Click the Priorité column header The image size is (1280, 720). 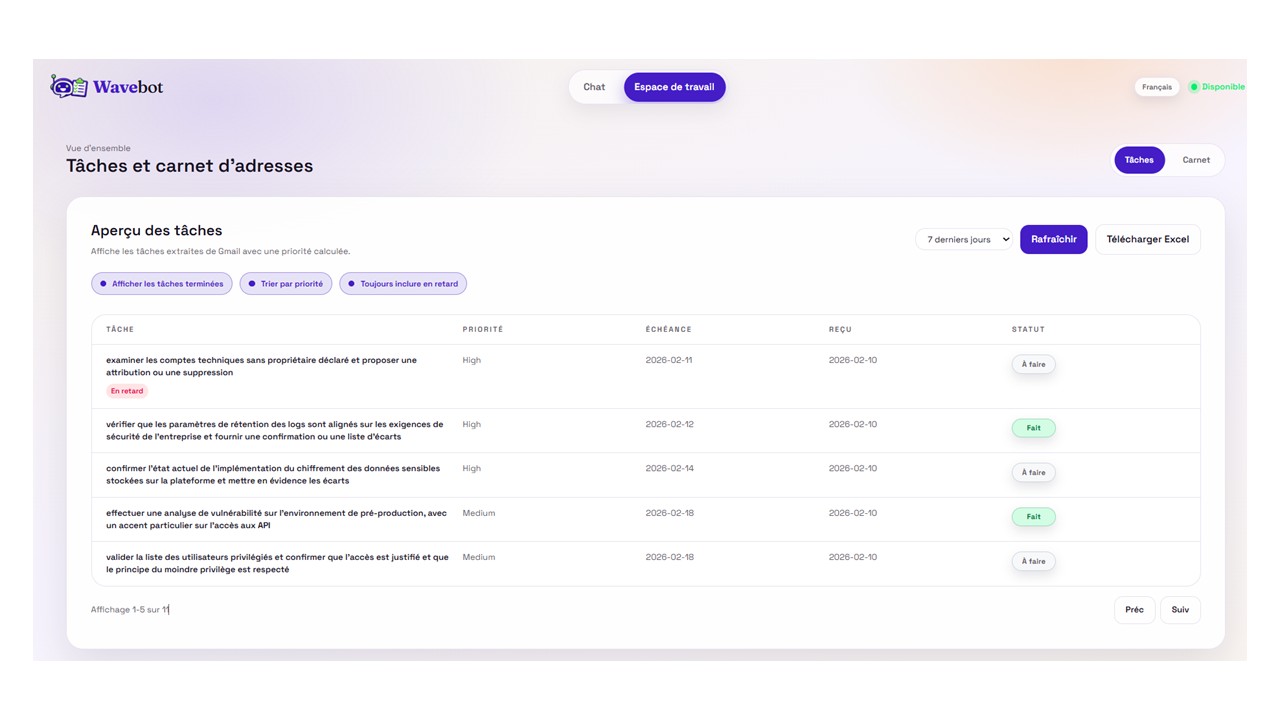483,329
